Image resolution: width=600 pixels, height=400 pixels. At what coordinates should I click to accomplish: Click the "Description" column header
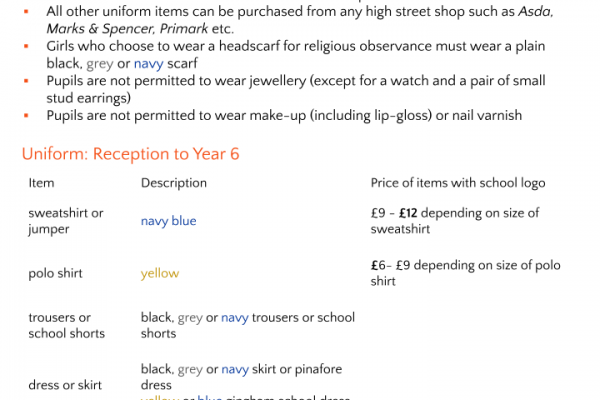coord(174,183)
